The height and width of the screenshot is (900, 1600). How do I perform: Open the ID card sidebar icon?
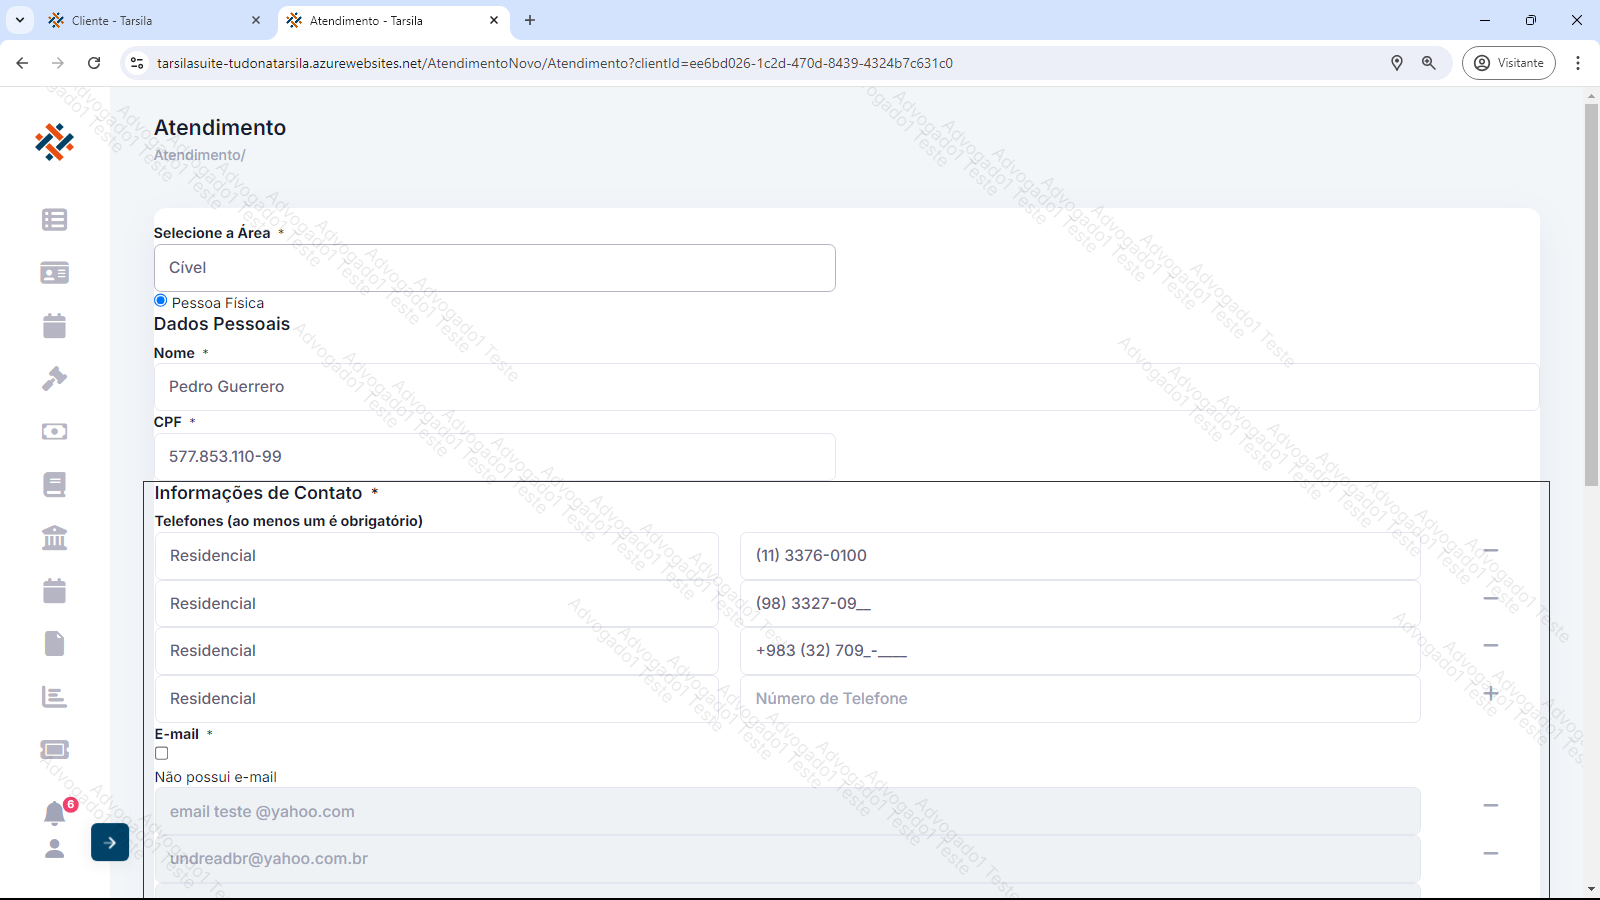click(x=54, y=273)
